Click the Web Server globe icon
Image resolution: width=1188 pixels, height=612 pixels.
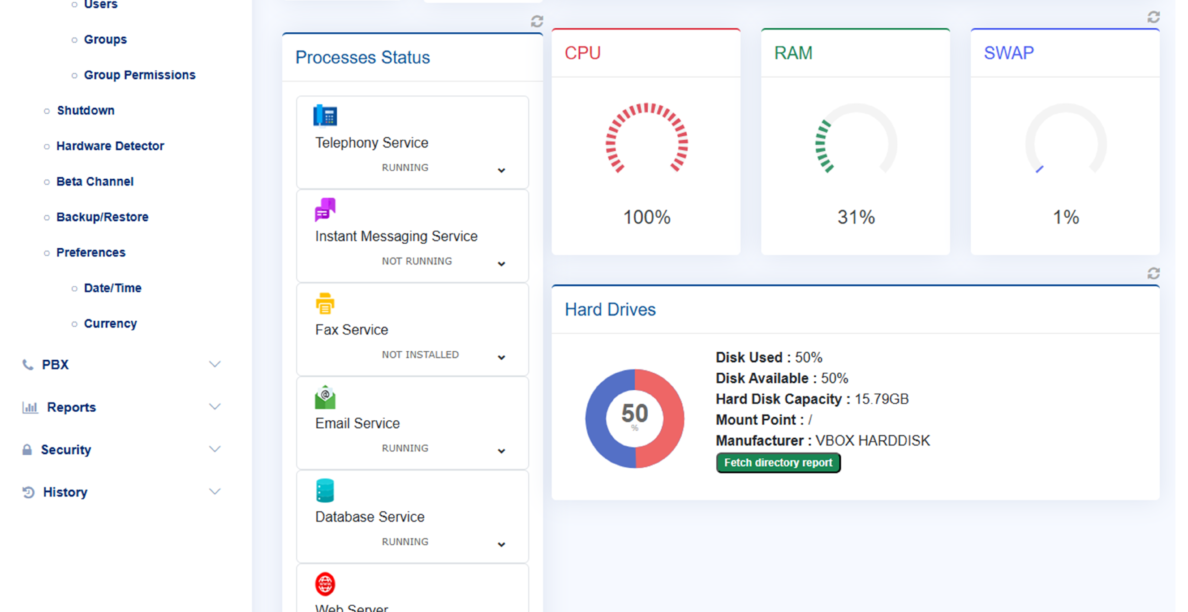coord(325,584)
